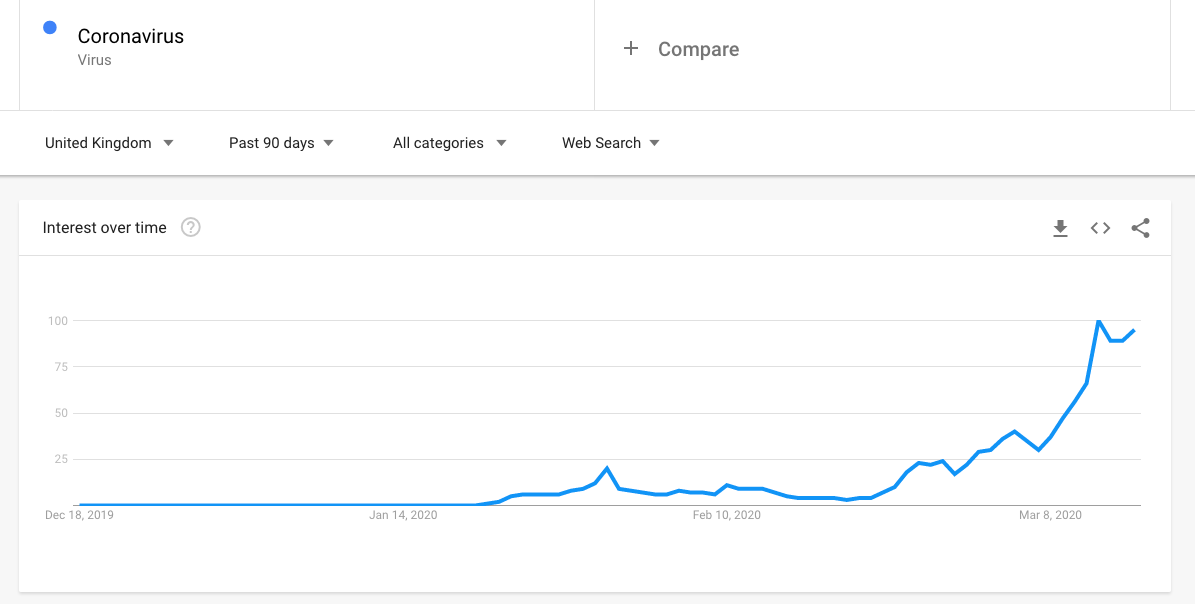Screen dimensions: 1195x604
Task: Click the Jan 14, 2020 axis label
Action: 403,516
